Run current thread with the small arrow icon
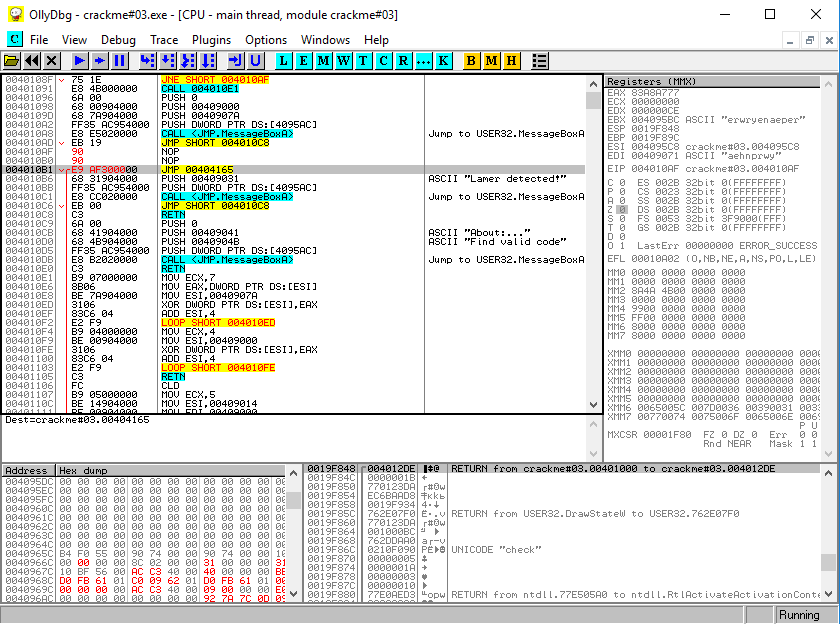Image resolution: width=840 pixels, height=624 pixels. [x=100, y=61]
